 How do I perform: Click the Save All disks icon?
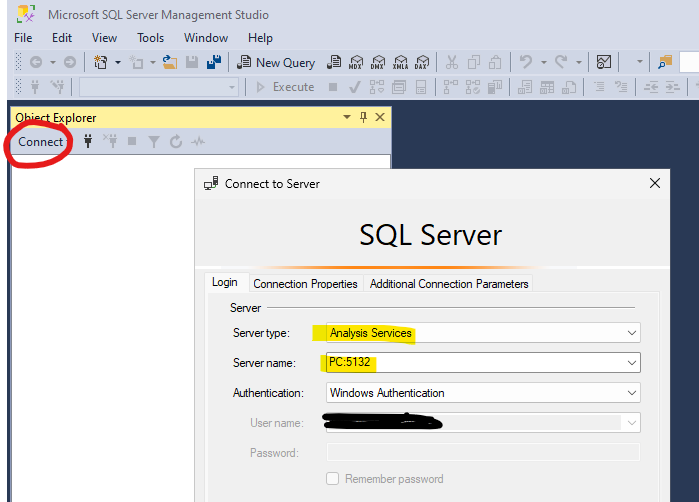(x=214, y=62)
